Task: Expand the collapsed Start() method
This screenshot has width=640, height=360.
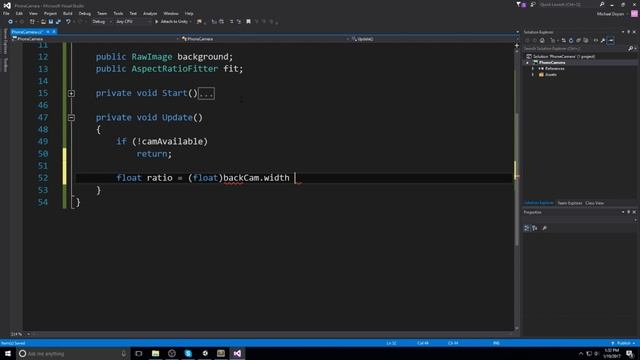Action: [71, 93]
